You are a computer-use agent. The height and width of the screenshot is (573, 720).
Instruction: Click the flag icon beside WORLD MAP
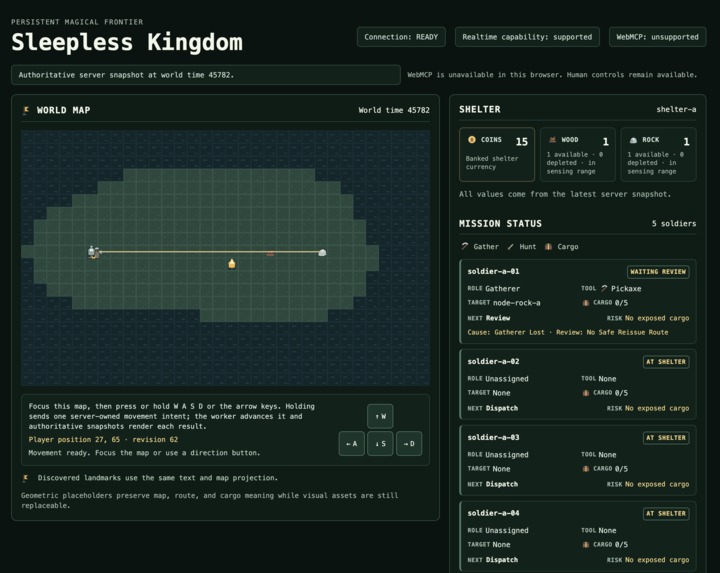click(x=26, y=110)
